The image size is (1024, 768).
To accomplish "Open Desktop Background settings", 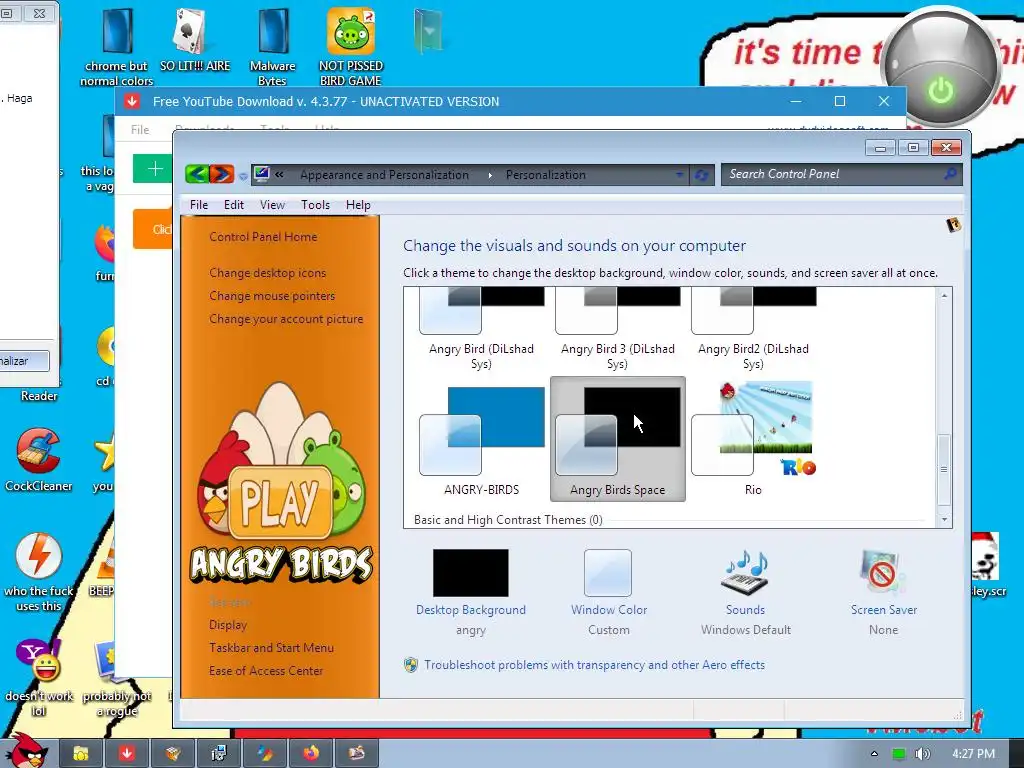I will pos(470,591).
